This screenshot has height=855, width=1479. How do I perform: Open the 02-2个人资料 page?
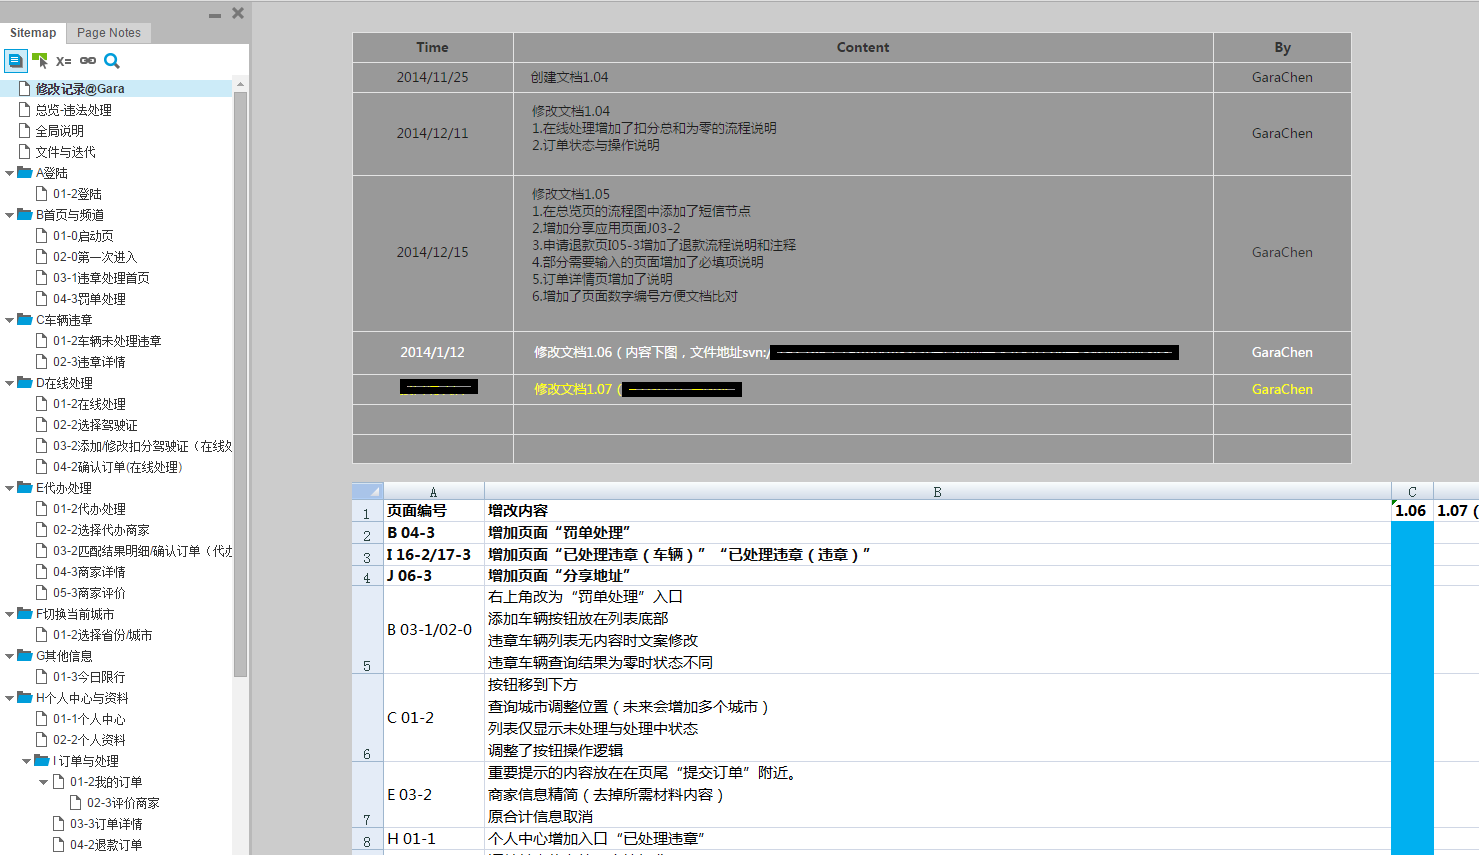(89, 740)
